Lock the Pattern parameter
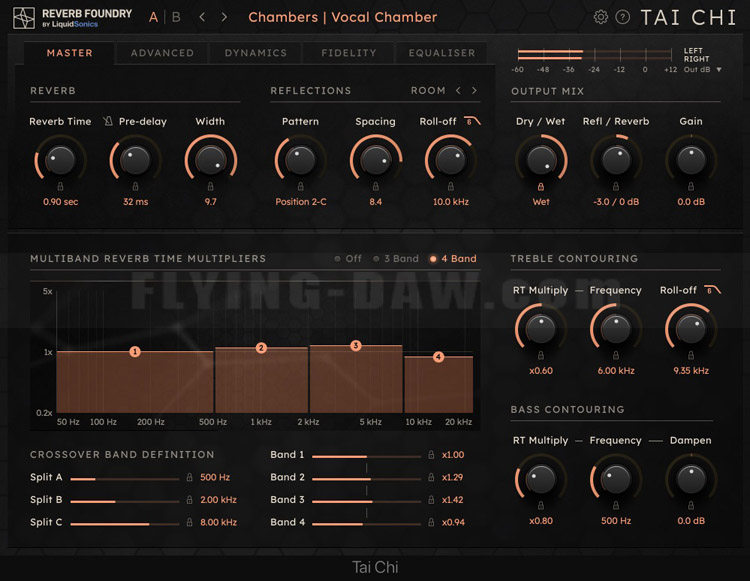 (300, 186)
